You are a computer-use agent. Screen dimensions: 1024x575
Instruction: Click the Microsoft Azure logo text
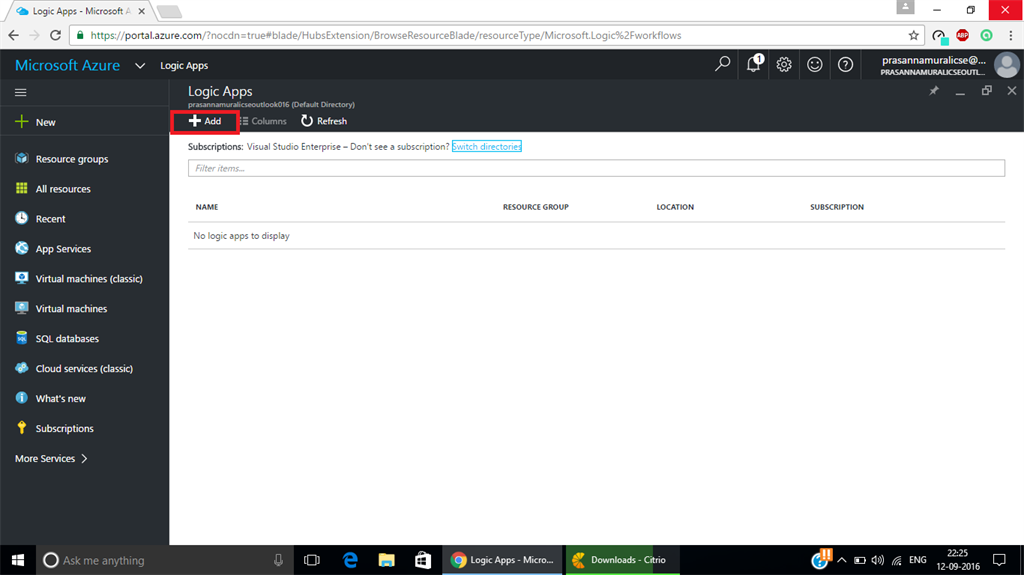point(67,65)
